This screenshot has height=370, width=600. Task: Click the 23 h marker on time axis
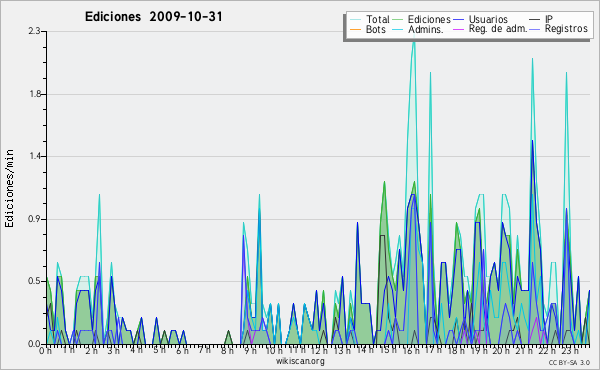(570, 350)
